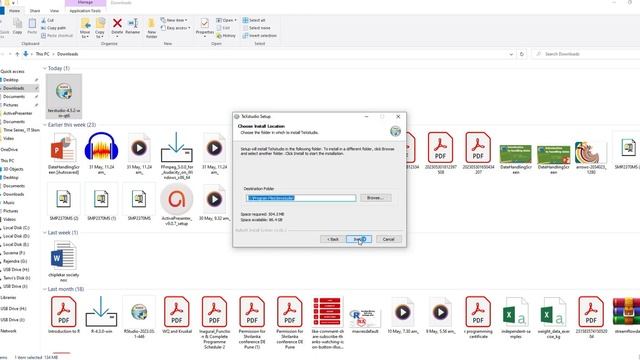Open the Move to dropdown
Image resolution: width=640 pixels, height=360 pixels.
pyautogui.click(x=85, y=29)
